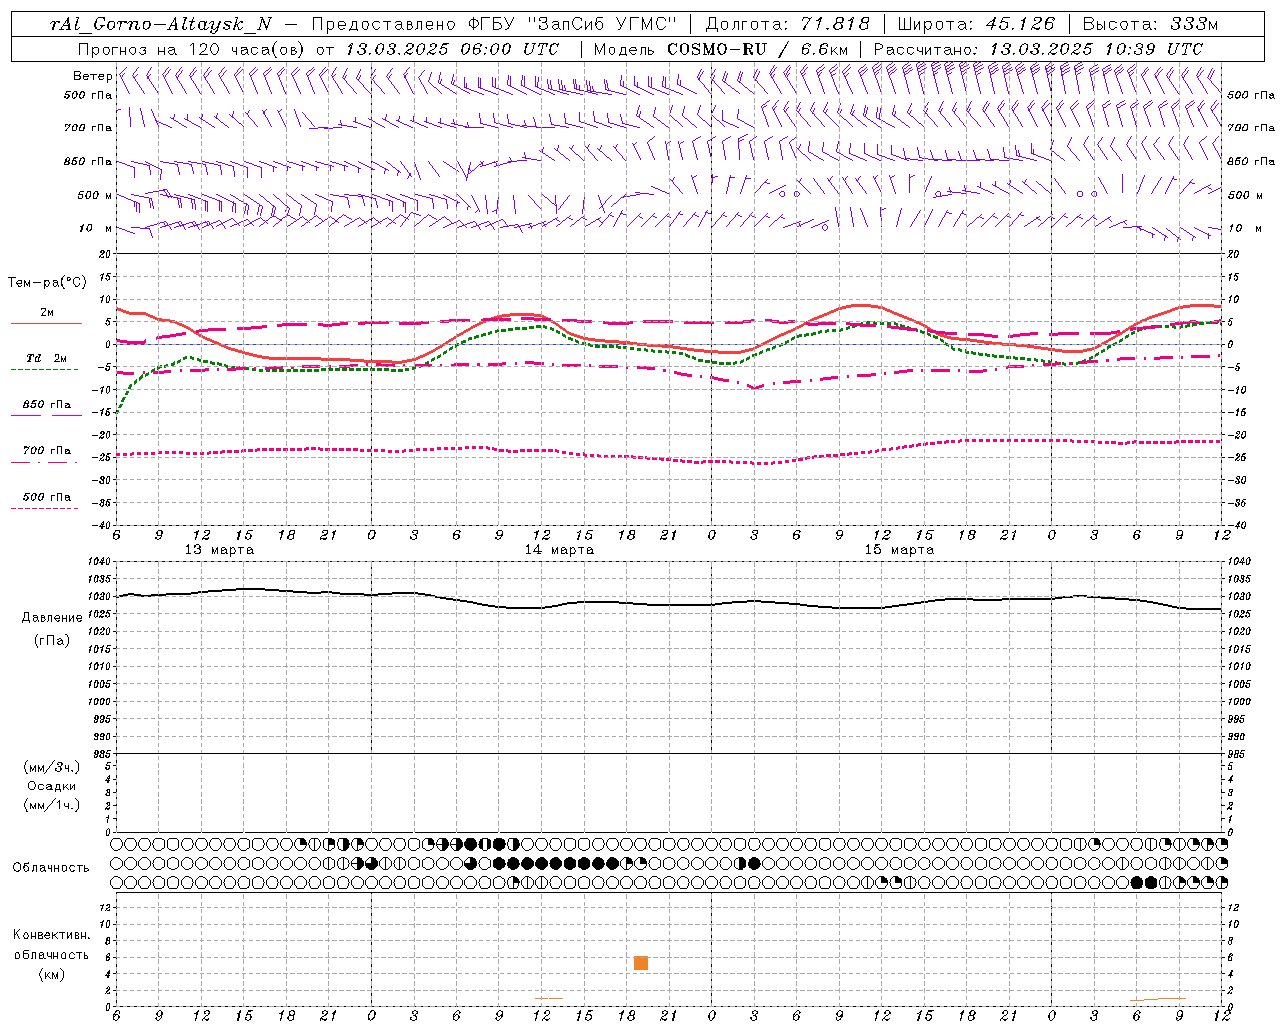Click the "(гПа)" unit under Давление
Image resolution: width=1280 pixels, height=1024 pixels.
pyautogui.click(x=52, y=640)
